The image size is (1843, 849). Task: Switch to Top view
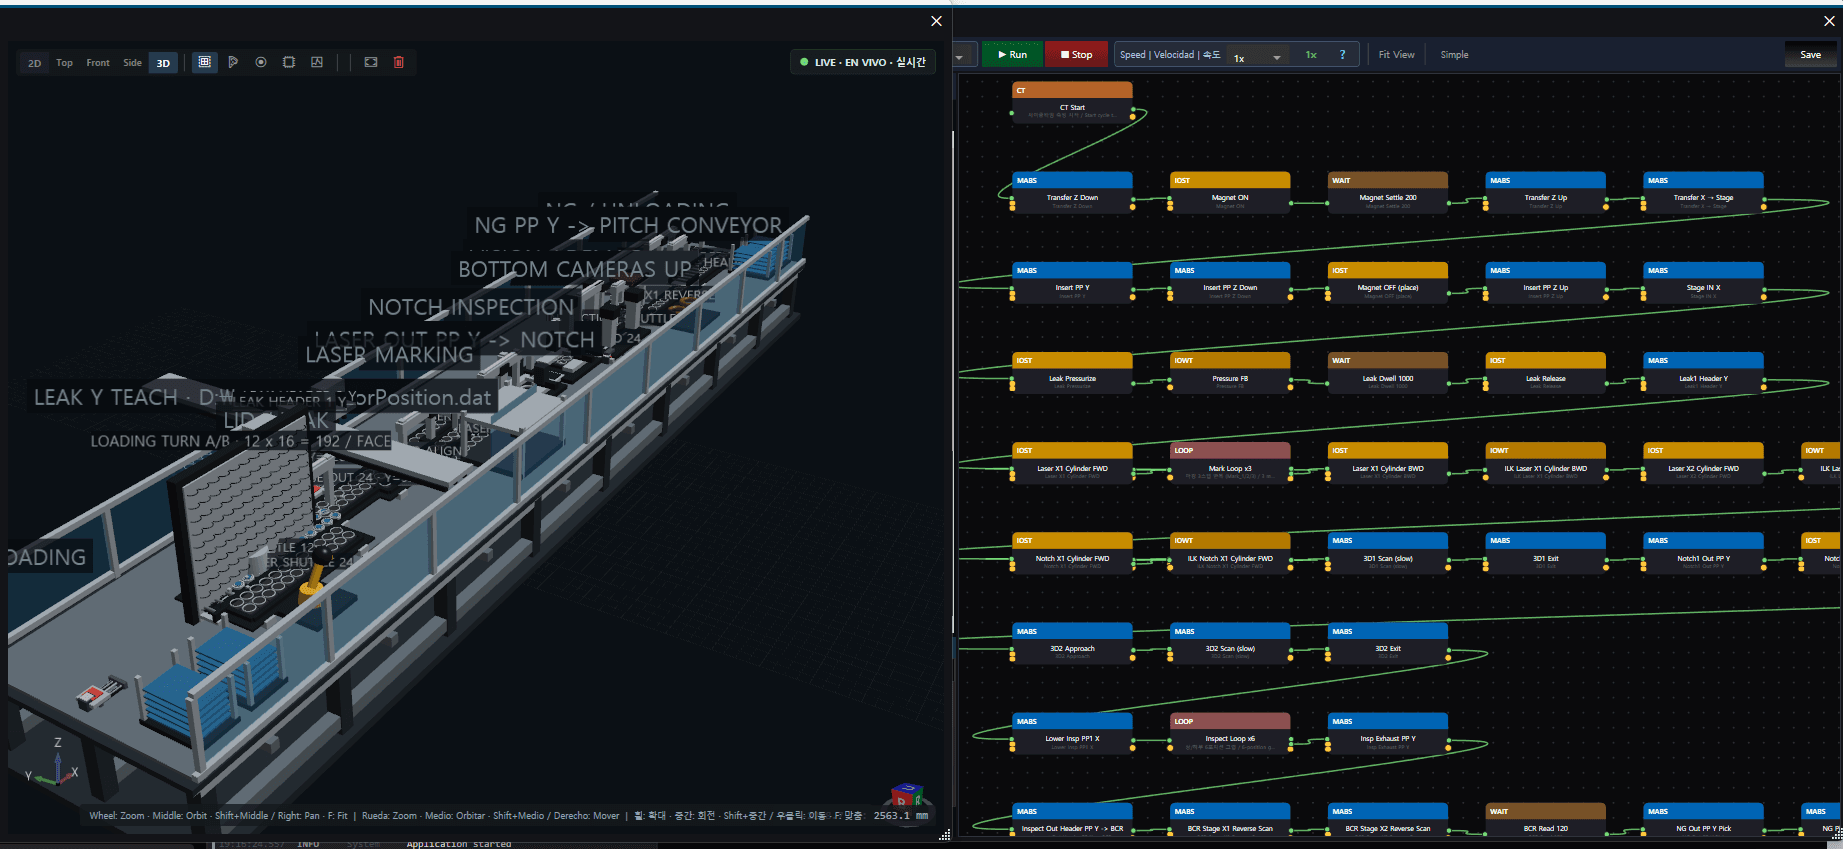(x=64, y=63)
